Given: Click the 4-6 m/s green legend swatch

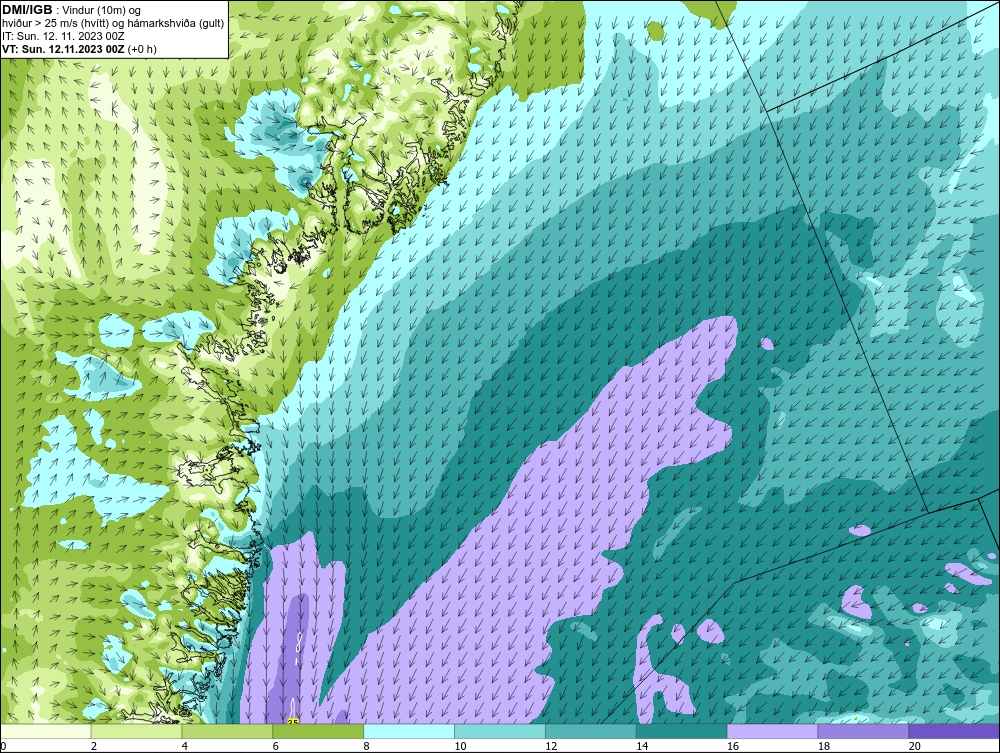Looking at the screenshot, I should [228, 731].
